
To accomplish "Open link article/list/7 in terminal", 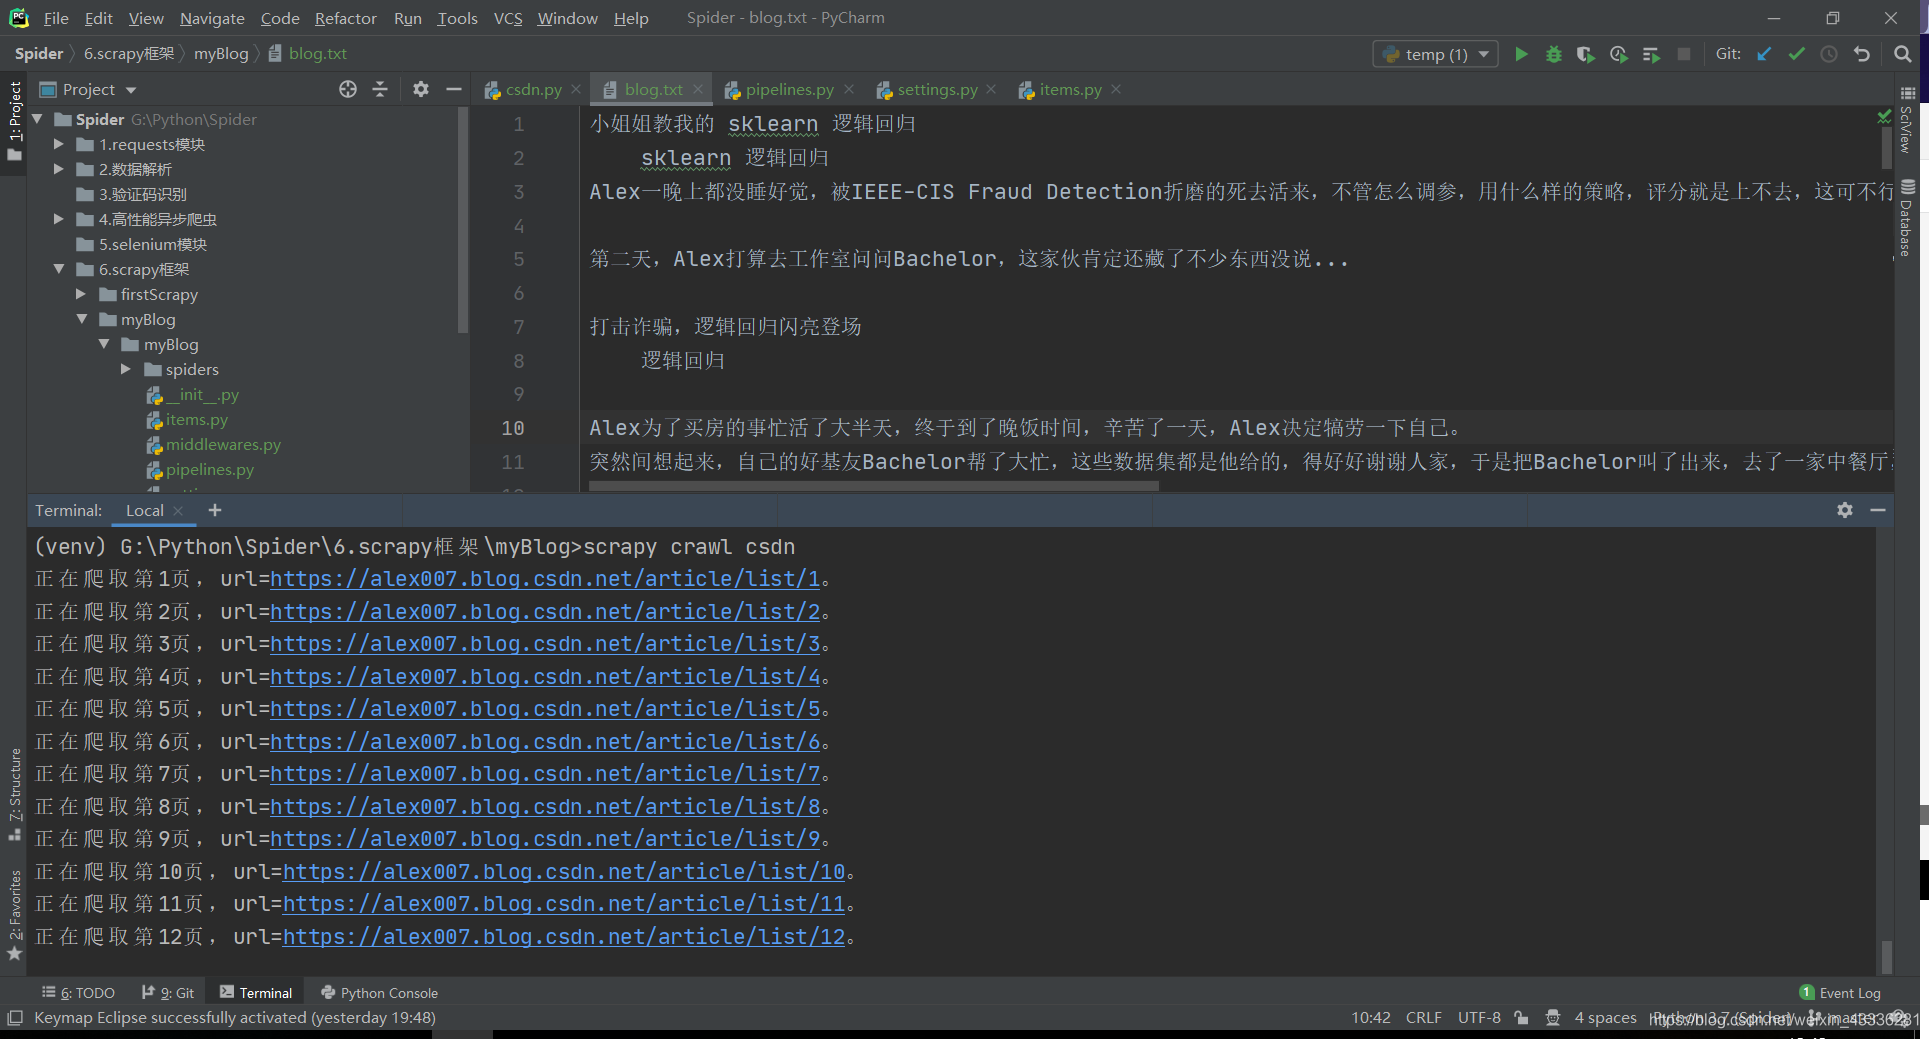I will [545, 774].
